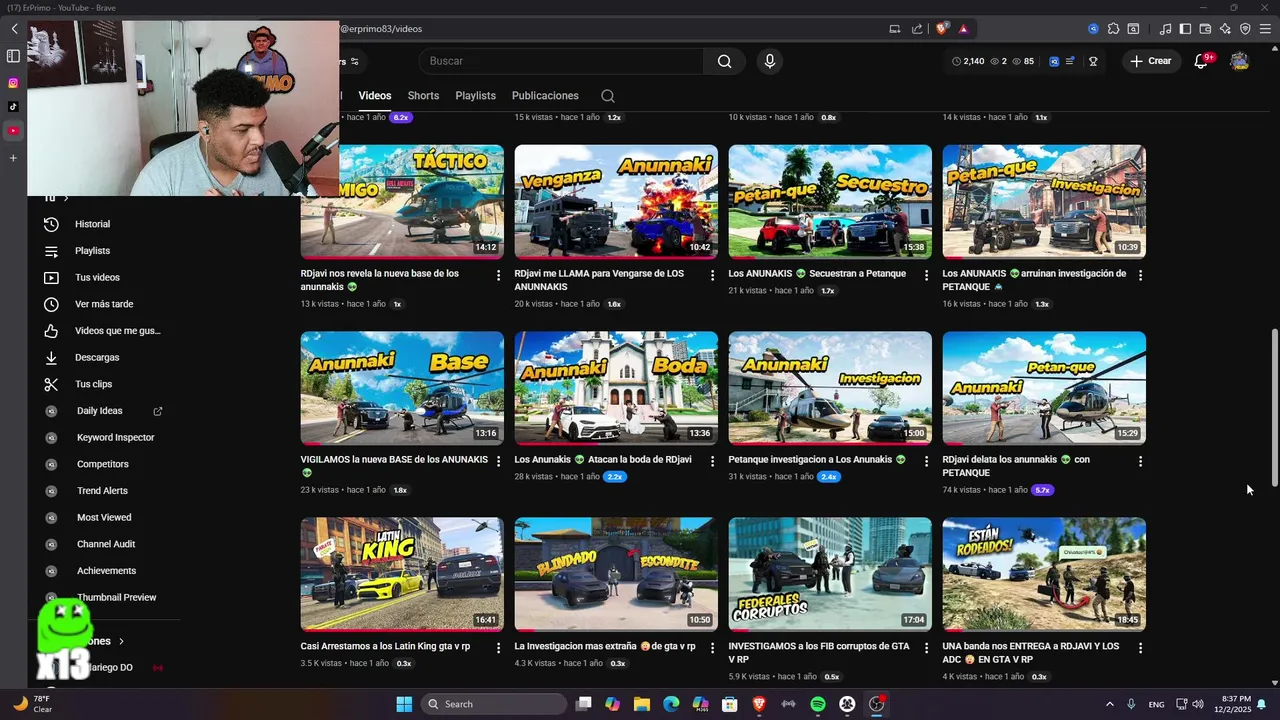This screenshot has height=720, width=1280.
Task: Open options for 'VIGILAMOS la nueva BASE' video
Action: point(498,461)
